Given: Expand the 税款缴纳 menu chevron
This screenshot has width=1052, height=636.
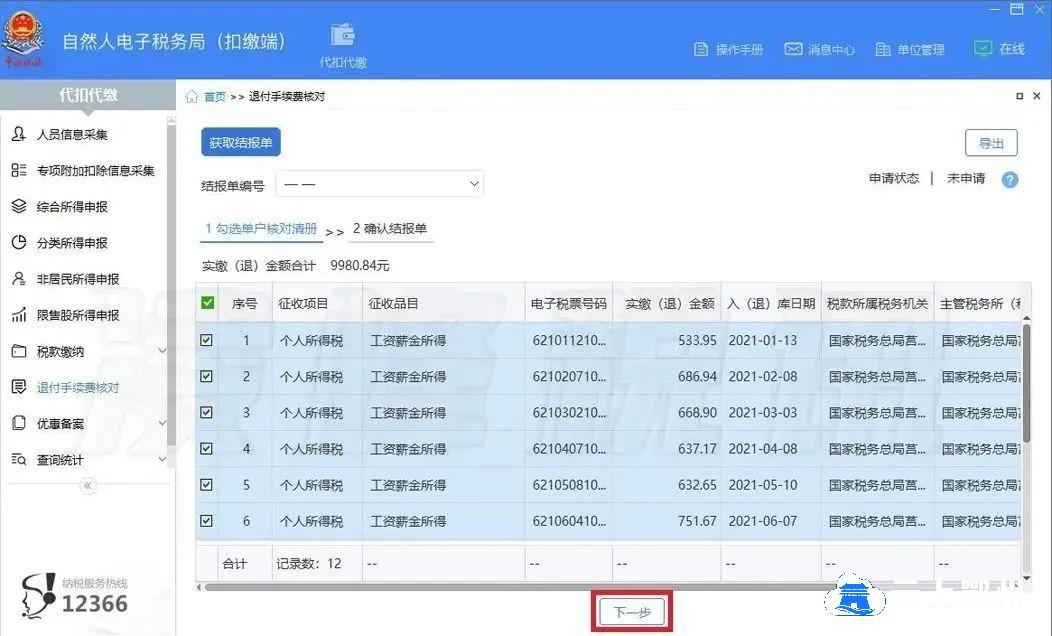Looking at the screenshot, I should pyautogui.click(x=162, y=351).
